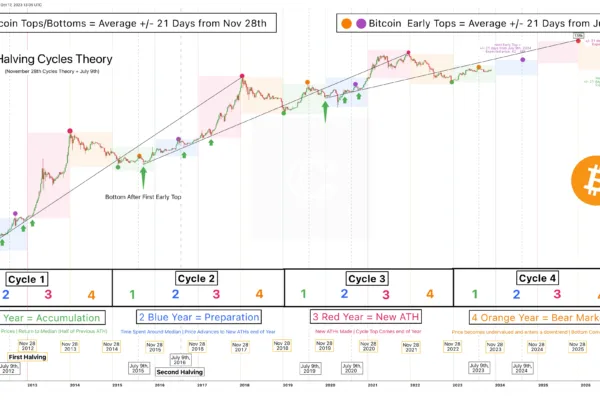Click the small green arrow below the mid-2017 price

[x=211, y=142]
